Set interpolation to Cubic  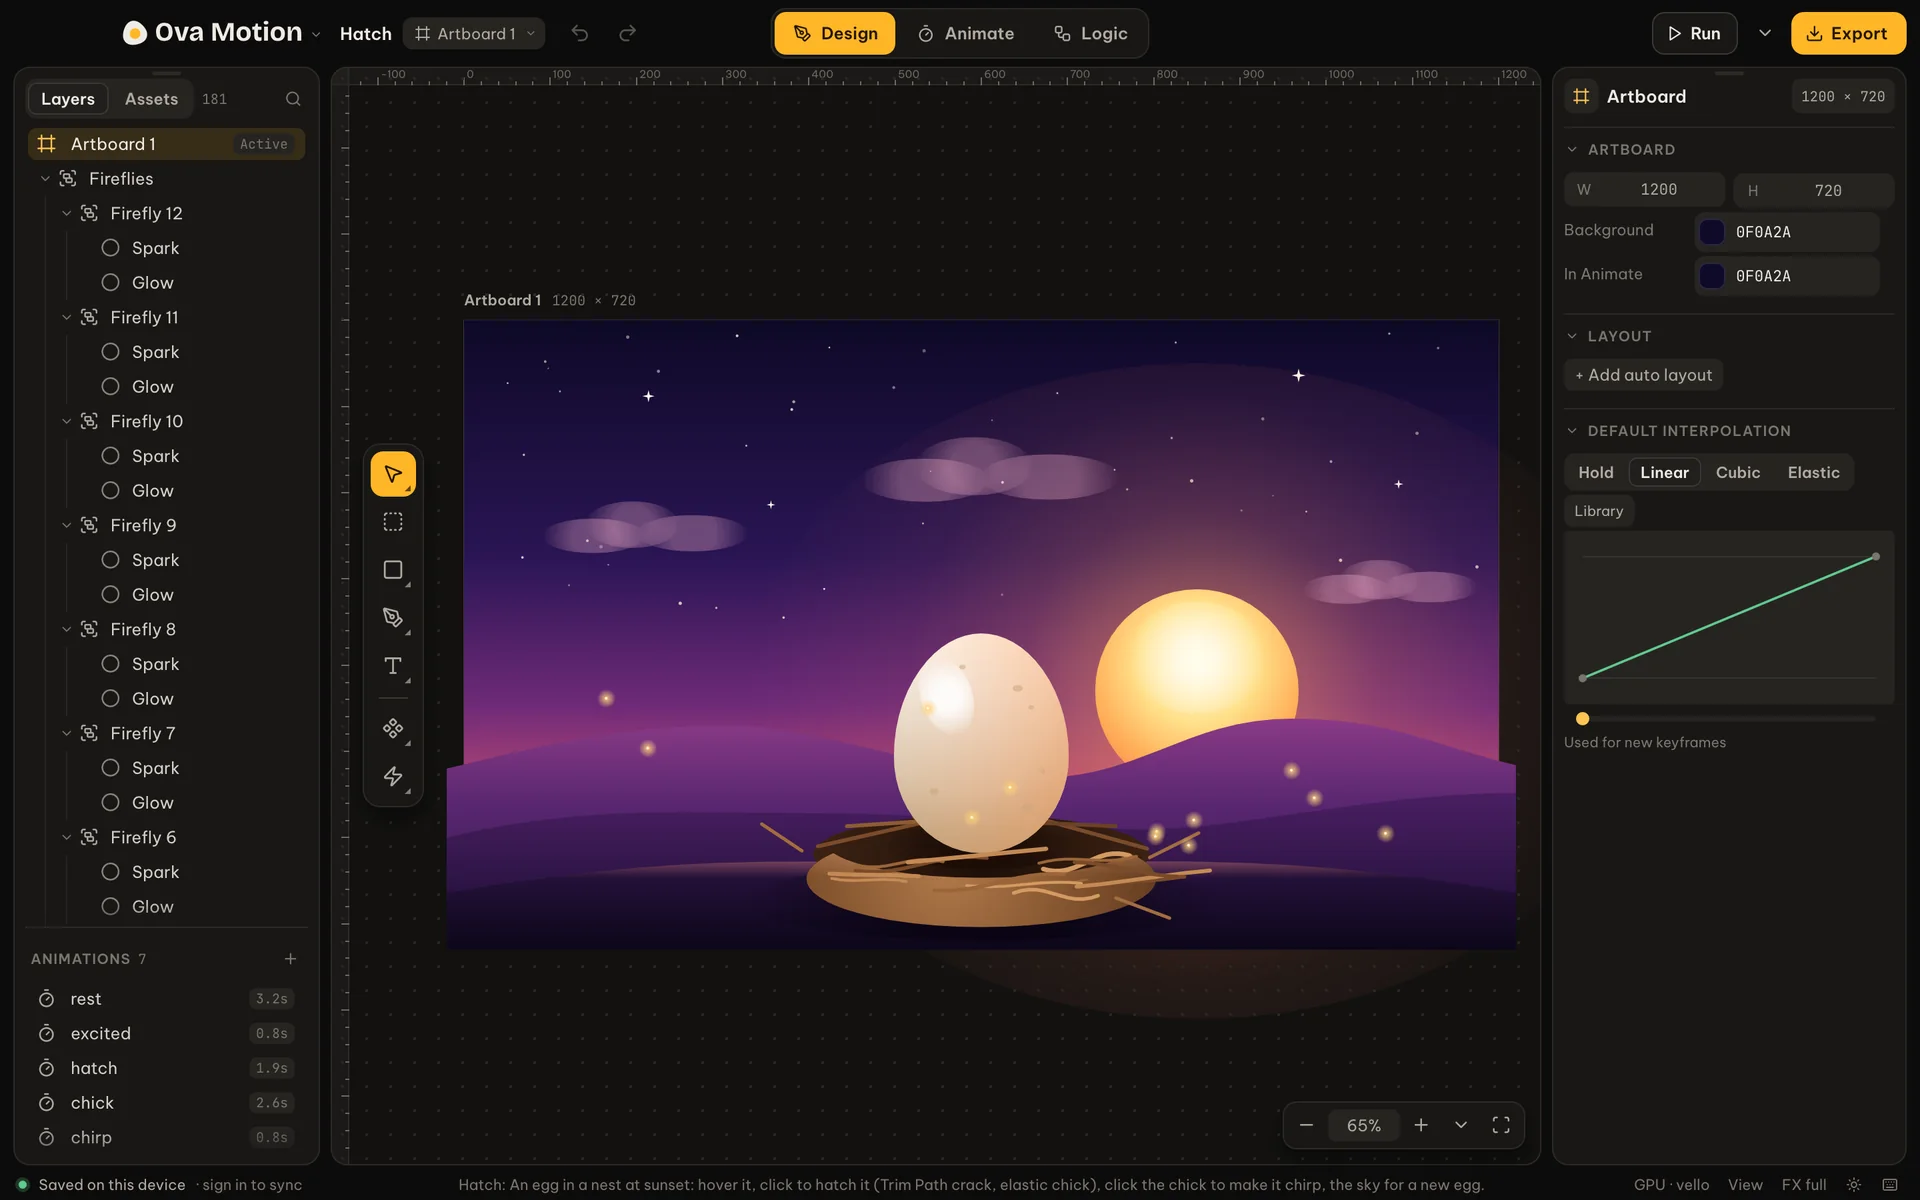[x=1737, y=472]
